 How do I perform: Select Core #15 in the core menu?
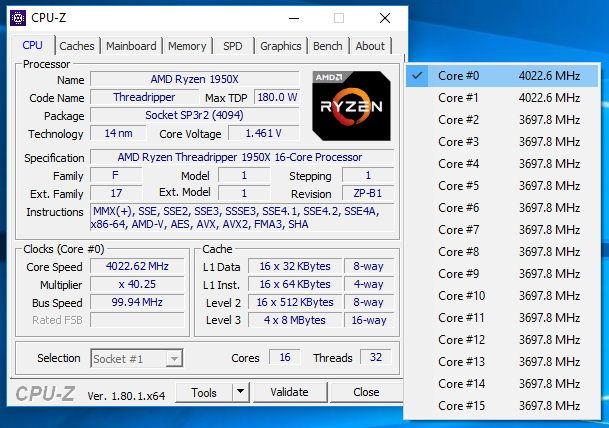(502, 405)
